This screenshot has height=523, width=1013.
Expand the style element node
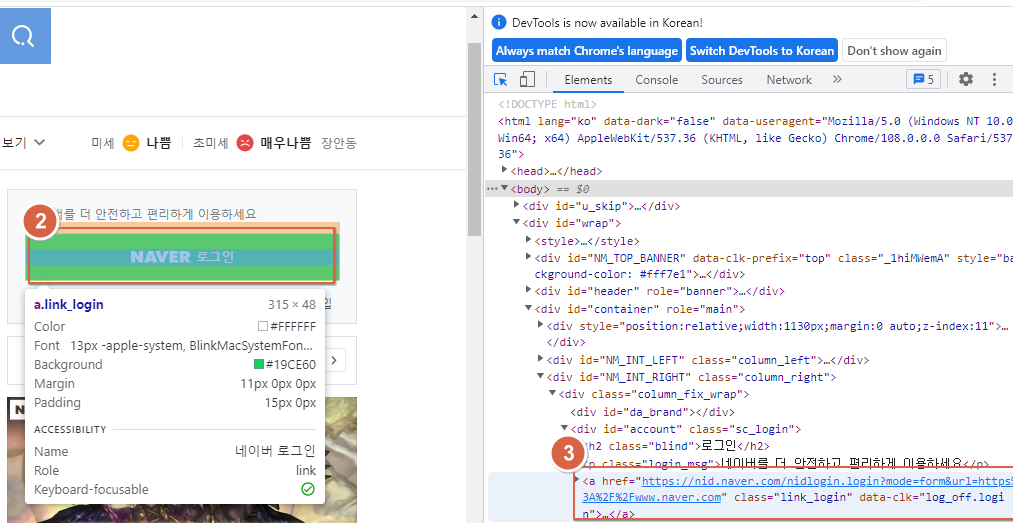[529, 240]
